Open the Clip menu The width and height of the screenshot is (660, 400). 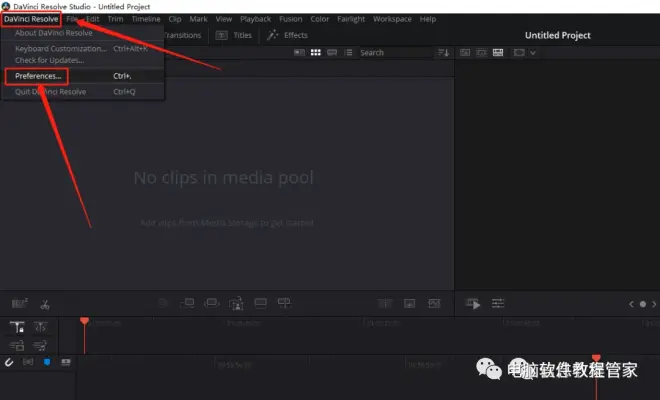[175, 19]
